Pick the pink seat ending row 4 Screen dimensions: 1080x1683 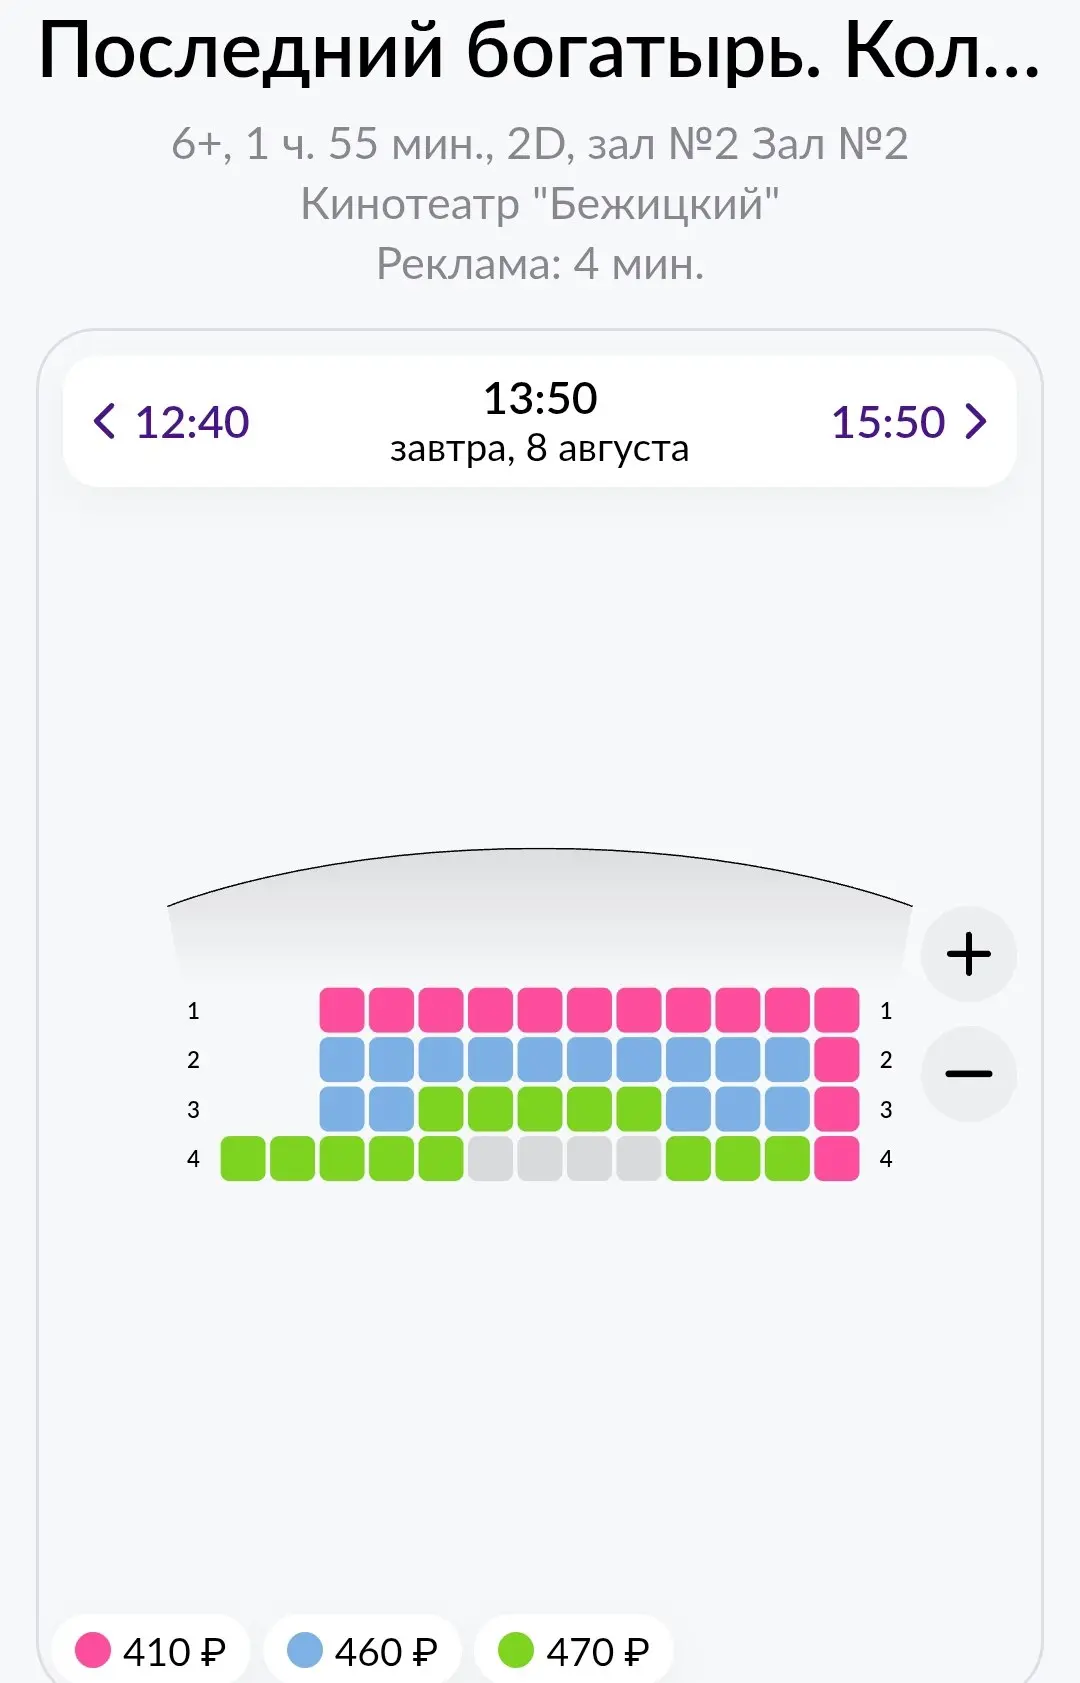coord(837,1158)
